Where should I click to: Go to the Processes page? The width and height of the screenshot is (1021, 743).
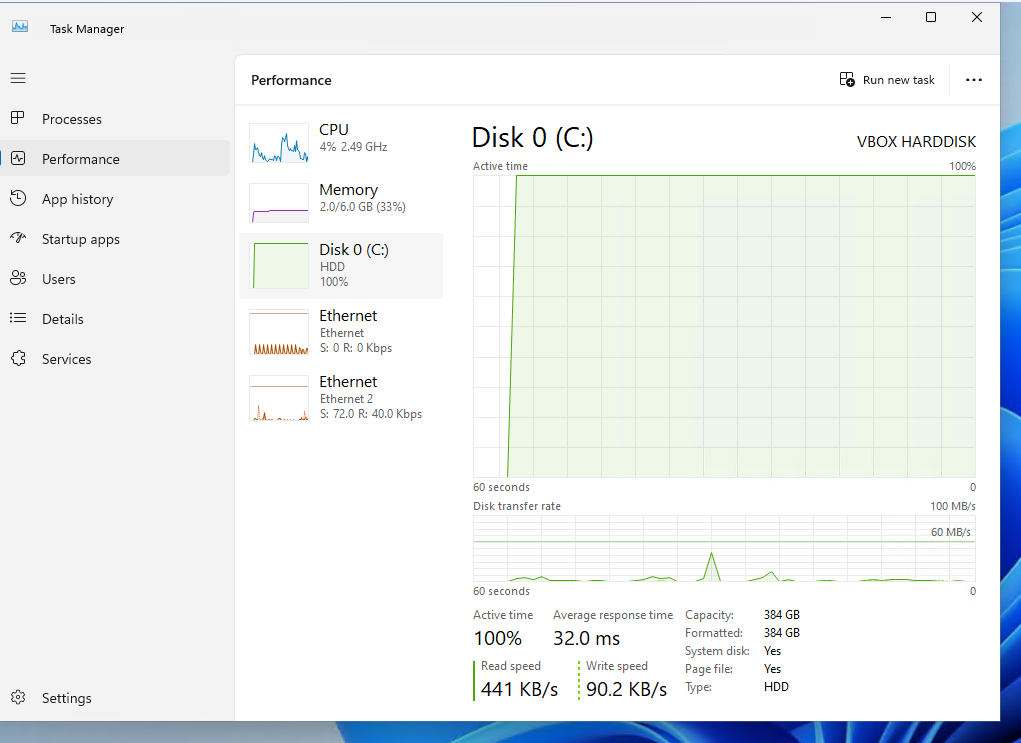click(72, 119)
